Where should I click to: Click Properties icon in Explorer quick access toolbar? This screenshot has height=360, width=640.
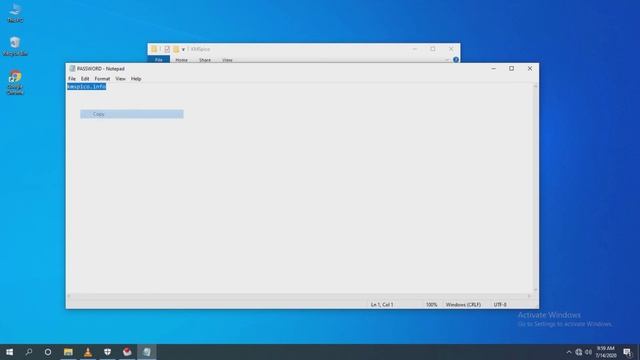(167, 49)
